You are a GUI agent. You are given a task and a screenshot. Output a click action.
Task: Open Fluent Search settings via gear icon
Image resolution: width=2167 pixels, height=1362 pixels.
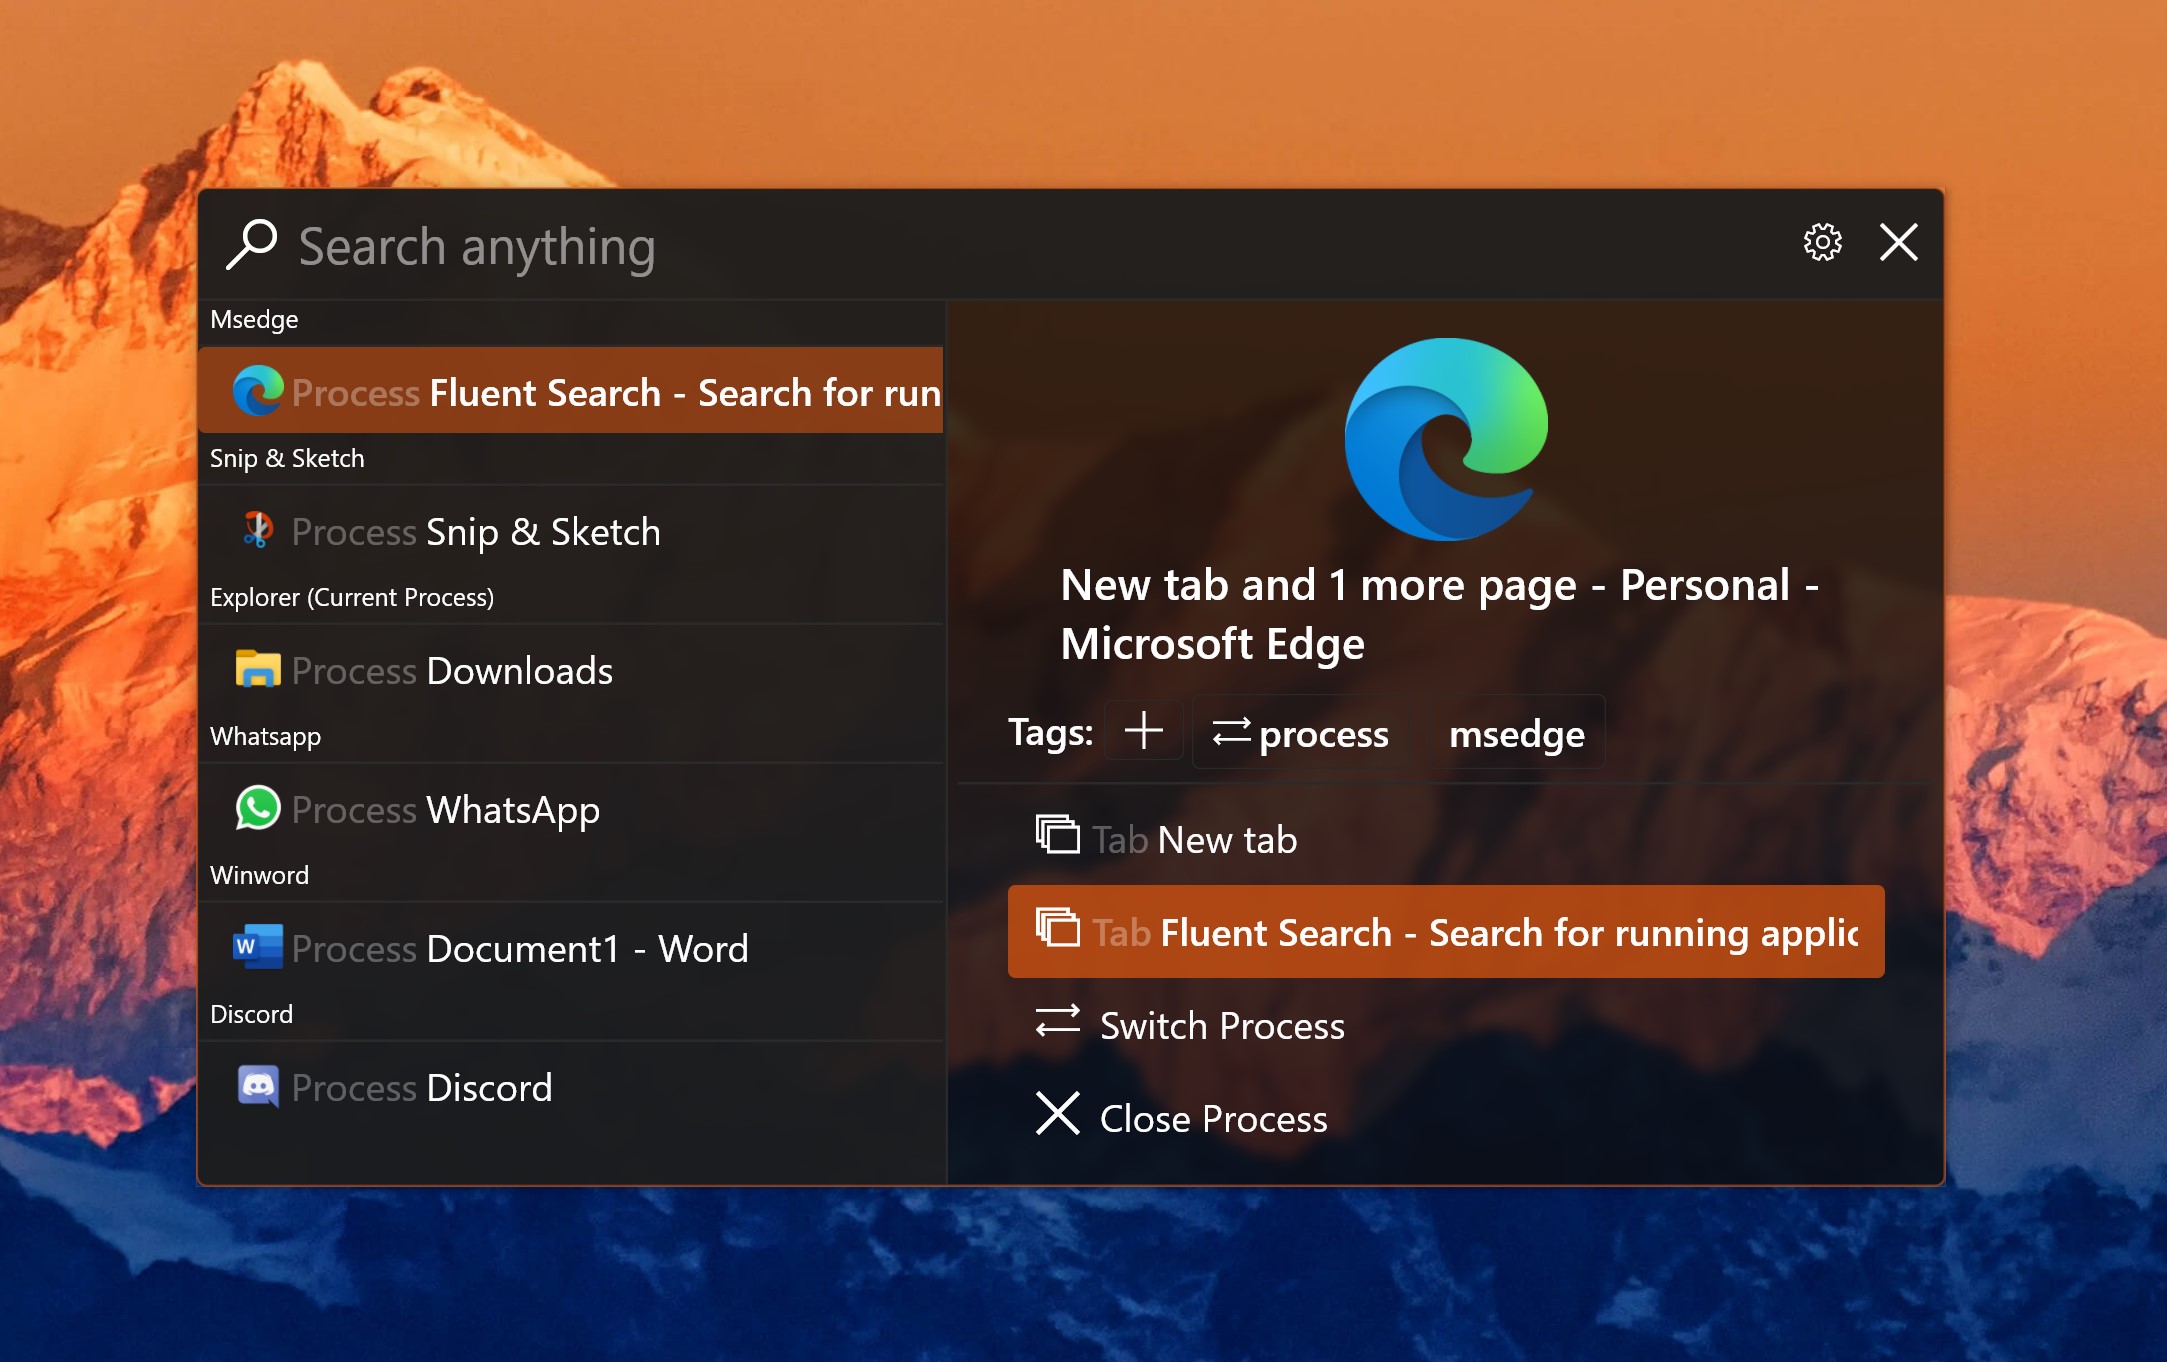pyautogui.click(x=1822, y=243)
